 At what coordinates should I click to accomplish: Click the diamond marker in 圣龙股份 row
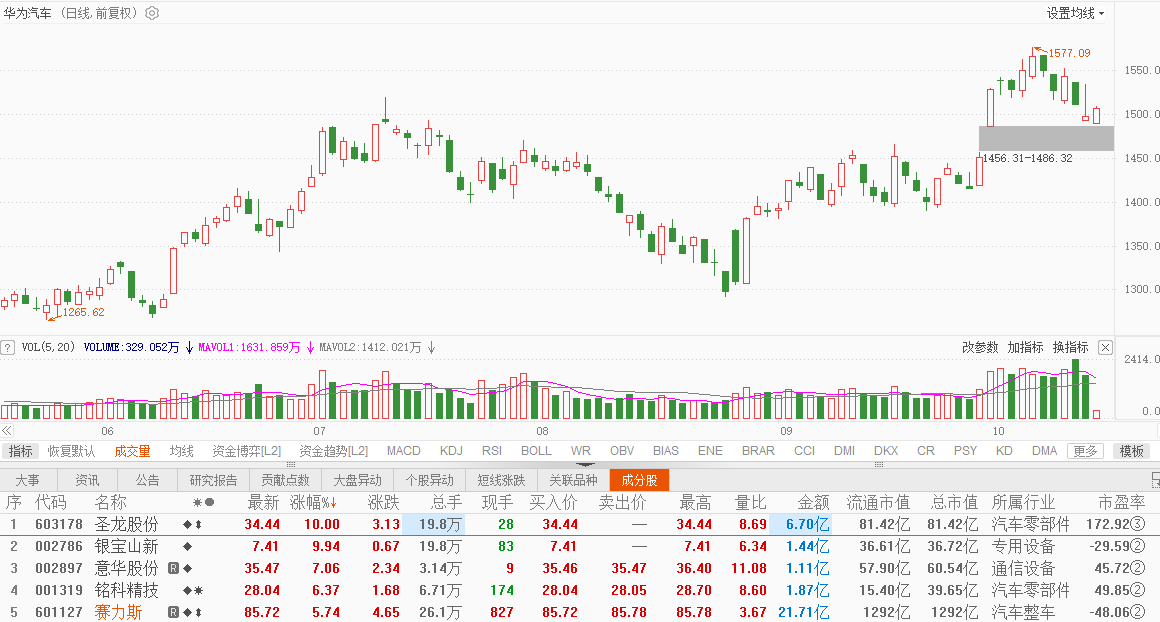[x=187, y=524]
